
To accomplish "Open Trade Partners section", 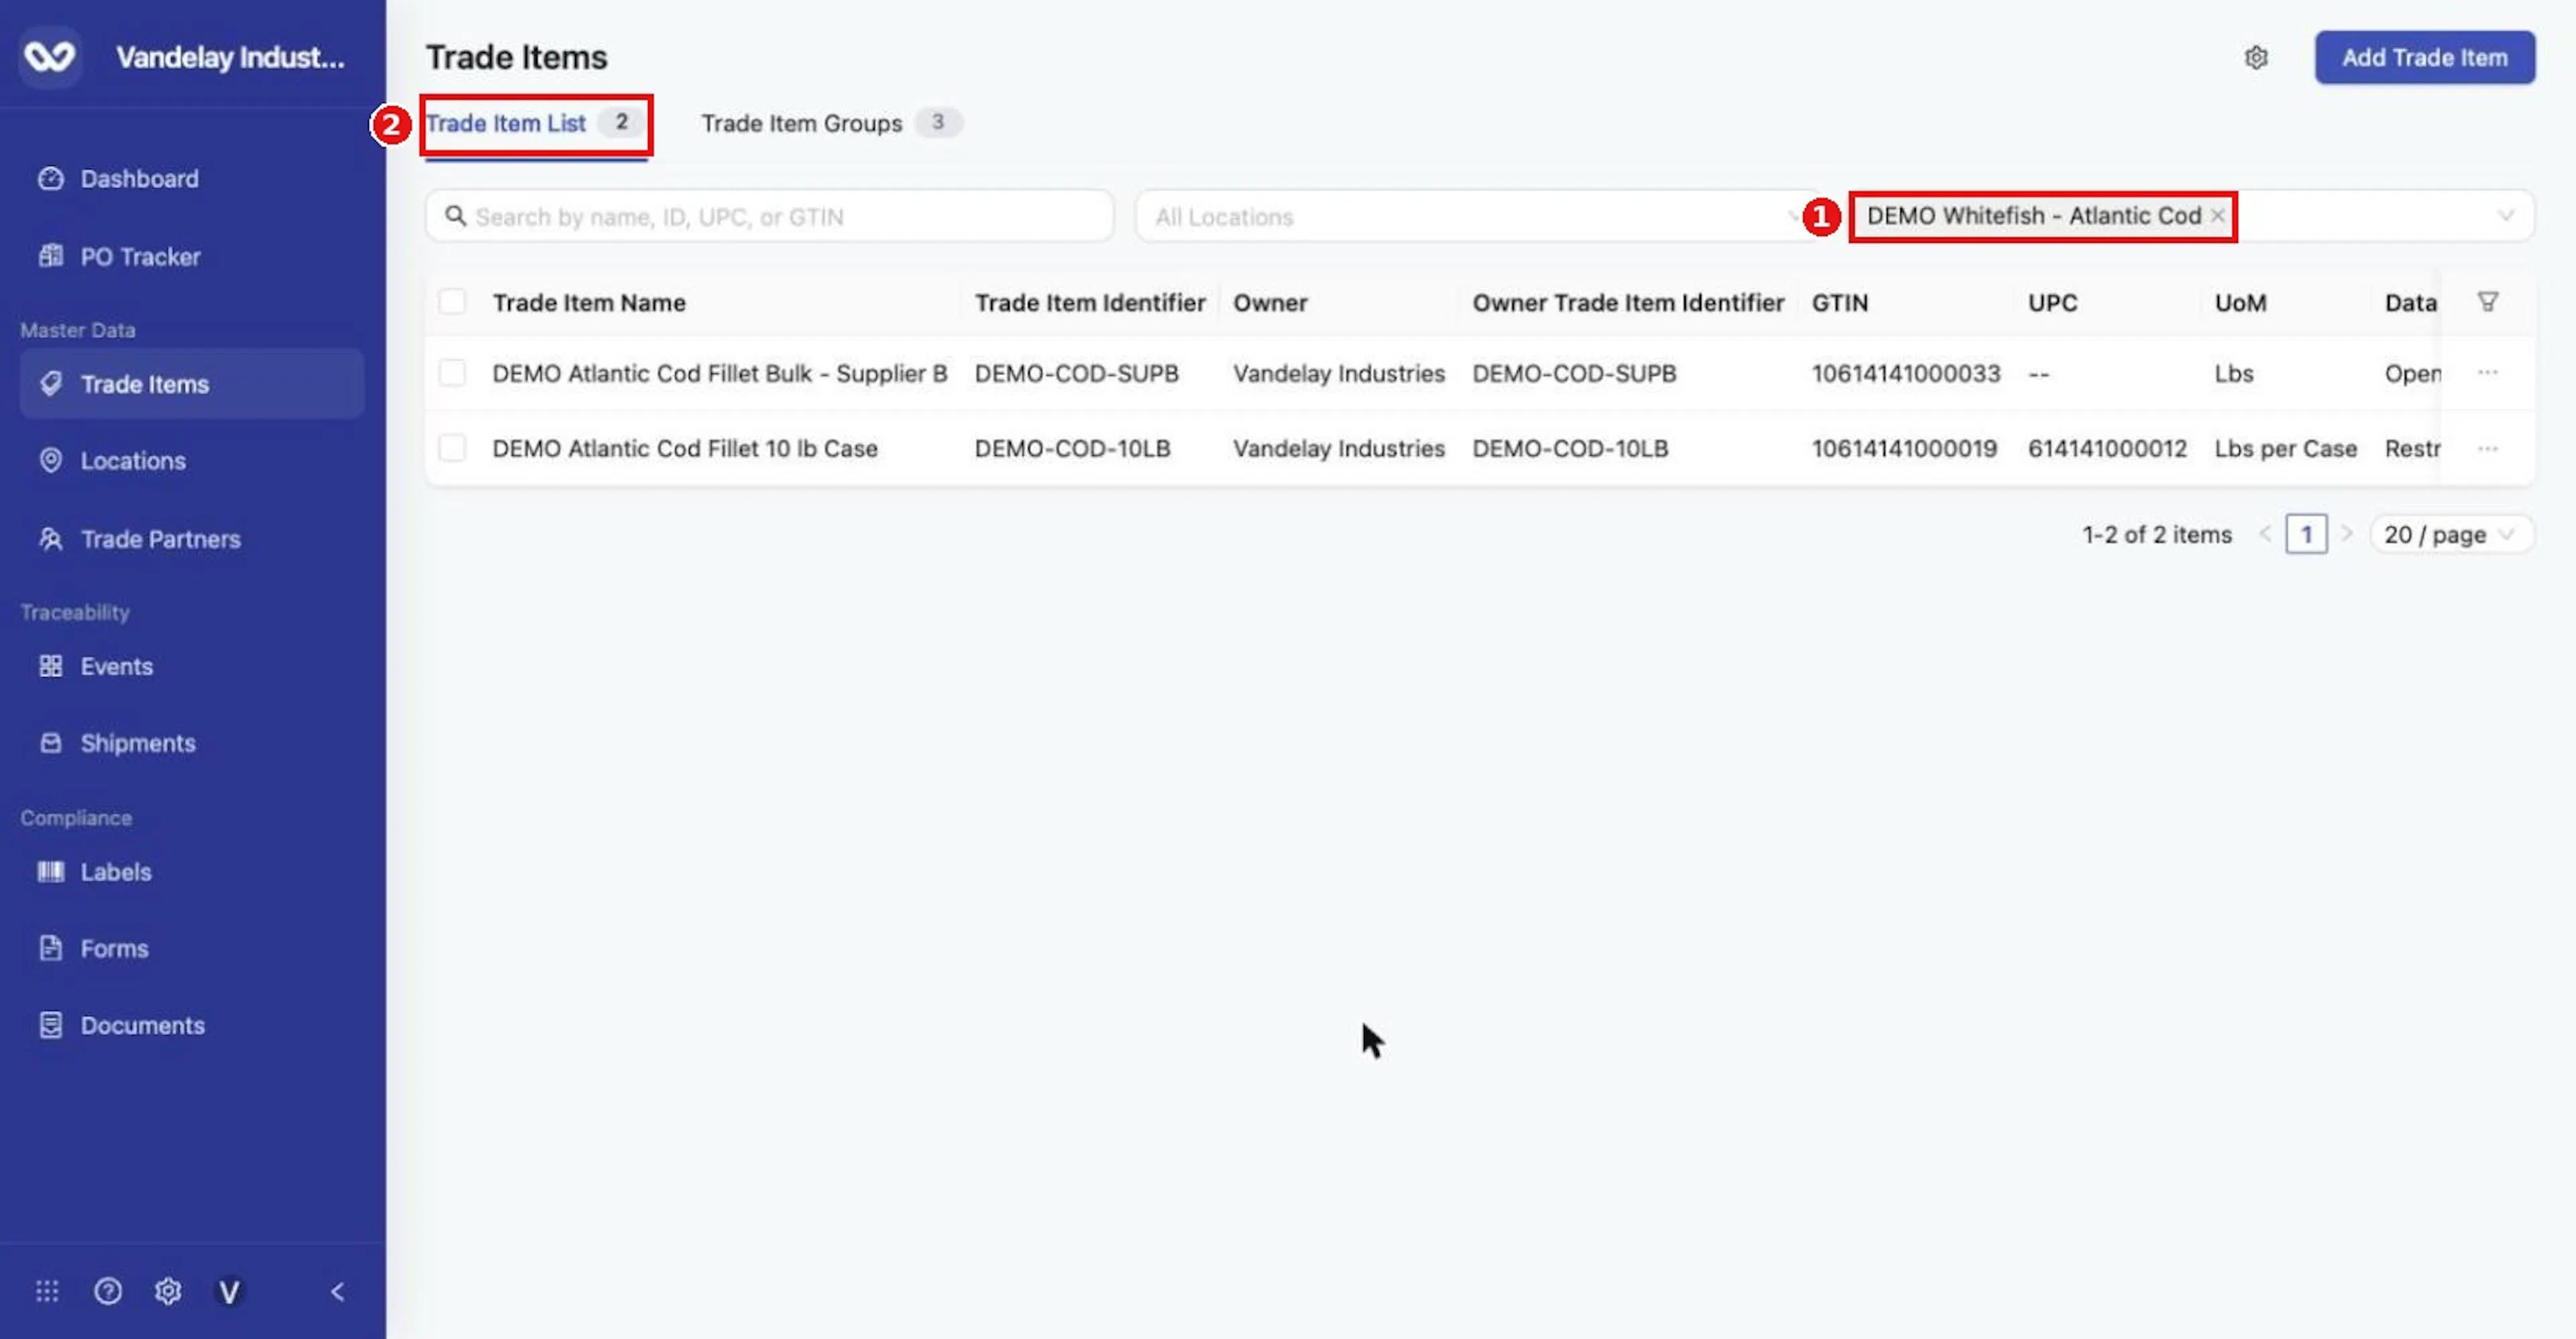I will (160, 539).
